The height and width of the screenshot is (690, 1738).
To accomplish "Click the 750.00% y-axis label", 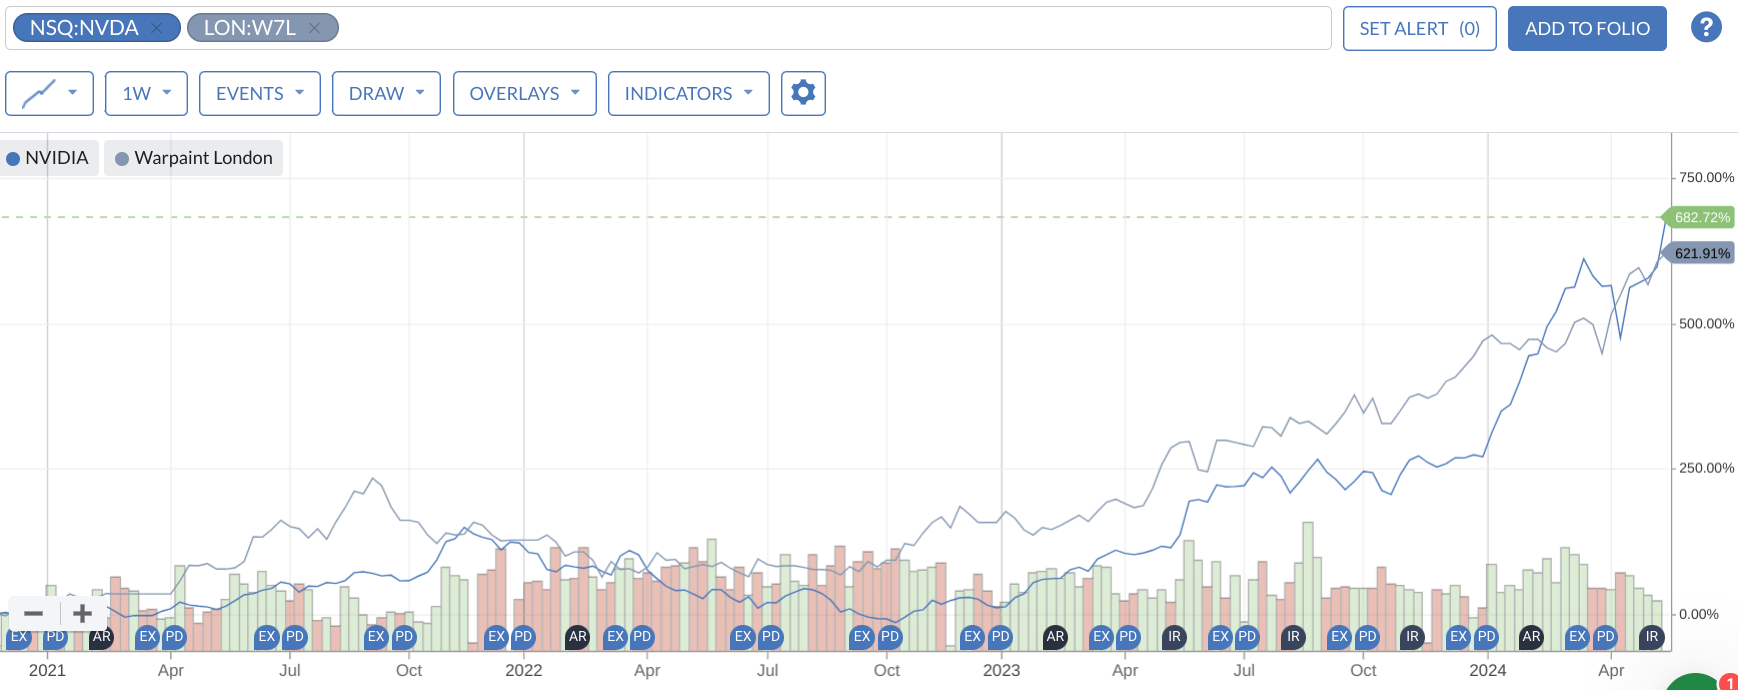I will [x=1706, y=177].
